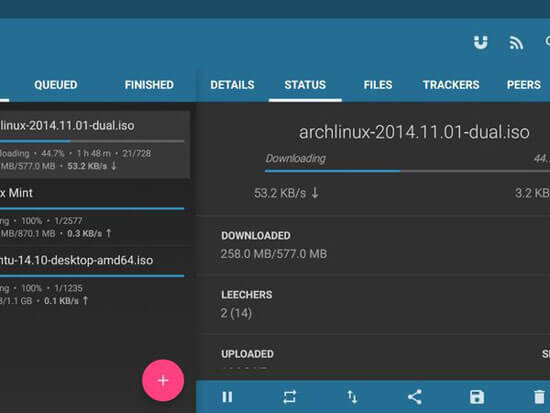Open the RSS feed icon
The height and width of the screenshot is (413, 550).
click(x=516, y=43)
